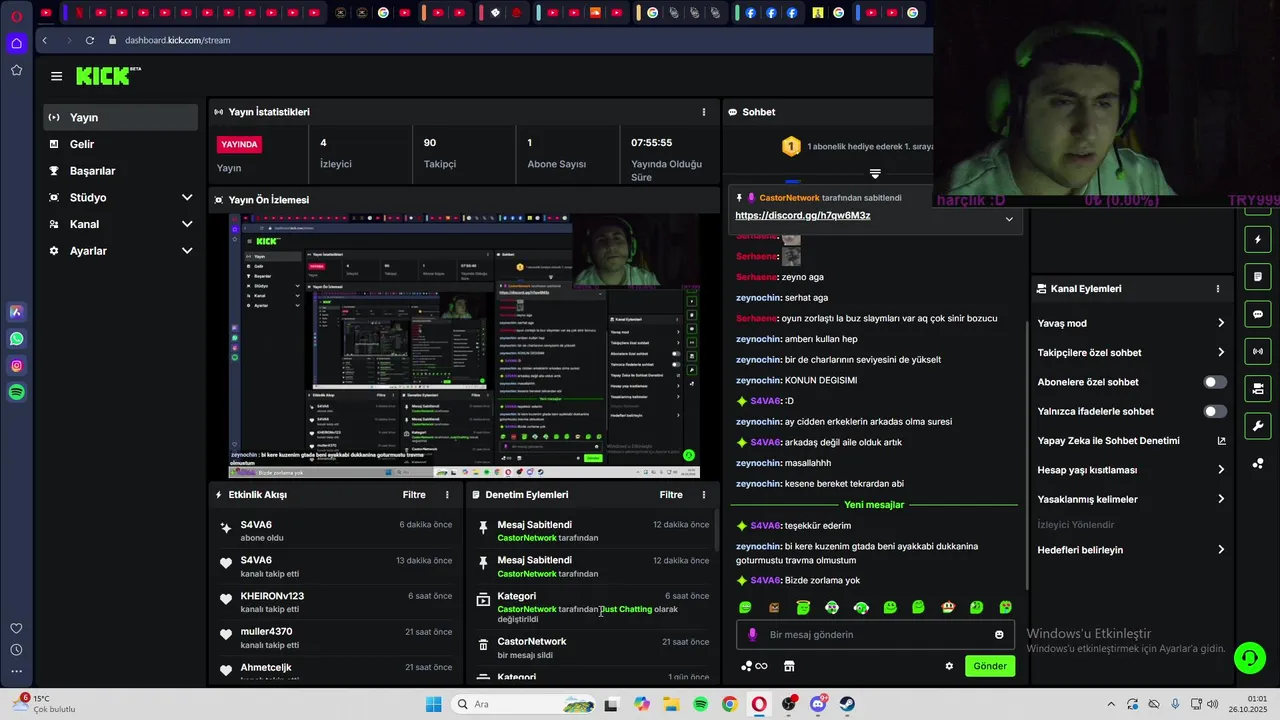Open Filtre in Etkinlik Akışı panel

pos(414,495)
